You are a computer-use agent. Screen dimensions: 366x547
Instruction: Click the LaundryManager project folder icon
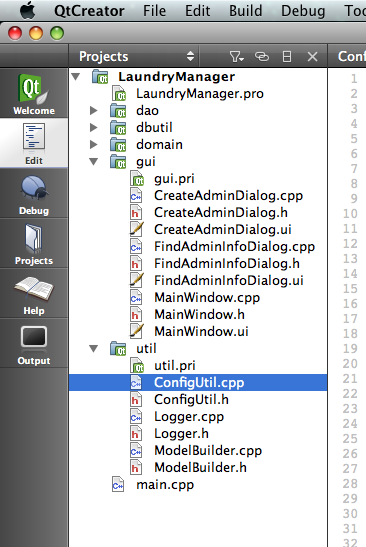coord(100,77)
